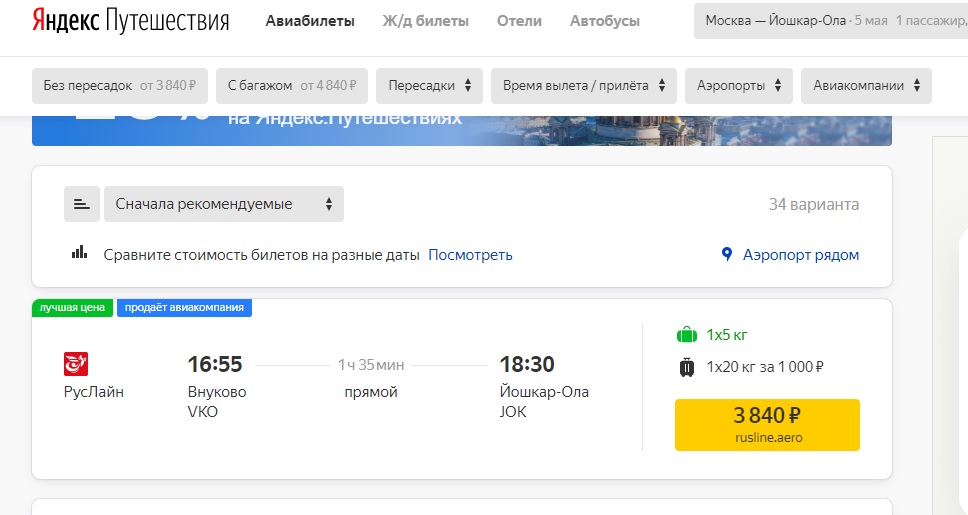
Task: Toggle the Без пересадок filter
Action: coord(120,86)
